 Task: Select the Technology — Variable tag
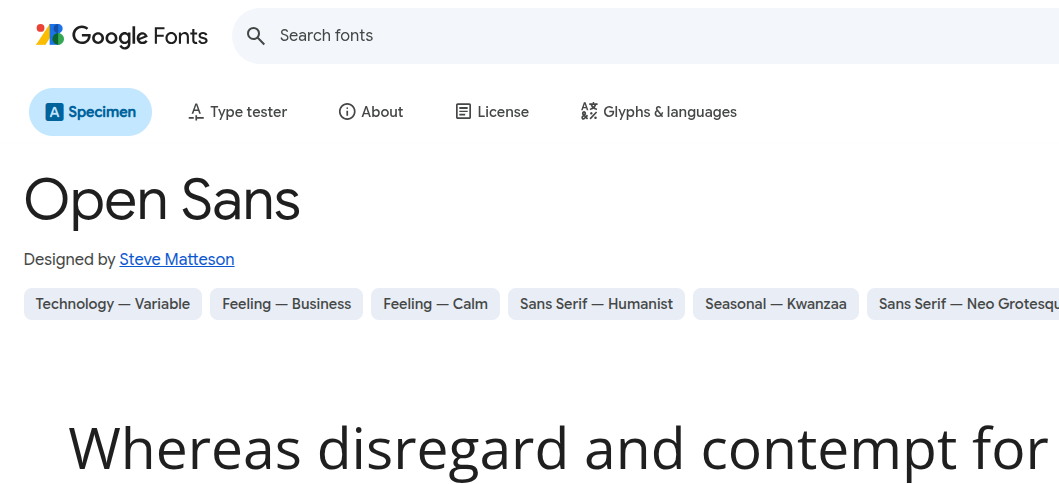point(113,304)
